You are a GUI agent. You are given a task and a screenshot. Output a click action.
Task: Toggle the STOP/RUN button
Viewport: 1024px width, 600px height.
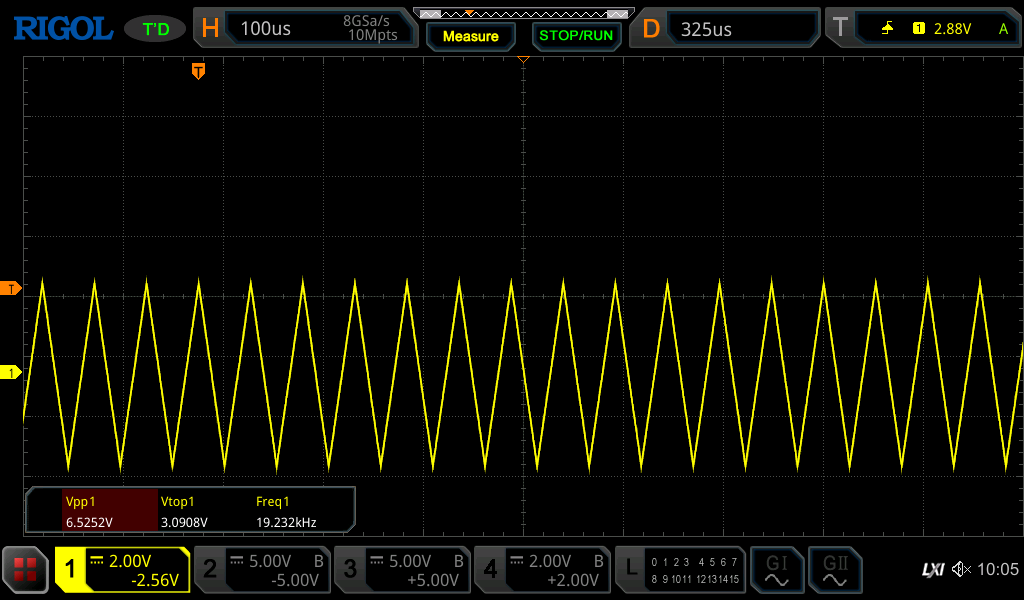coord(576,36)
